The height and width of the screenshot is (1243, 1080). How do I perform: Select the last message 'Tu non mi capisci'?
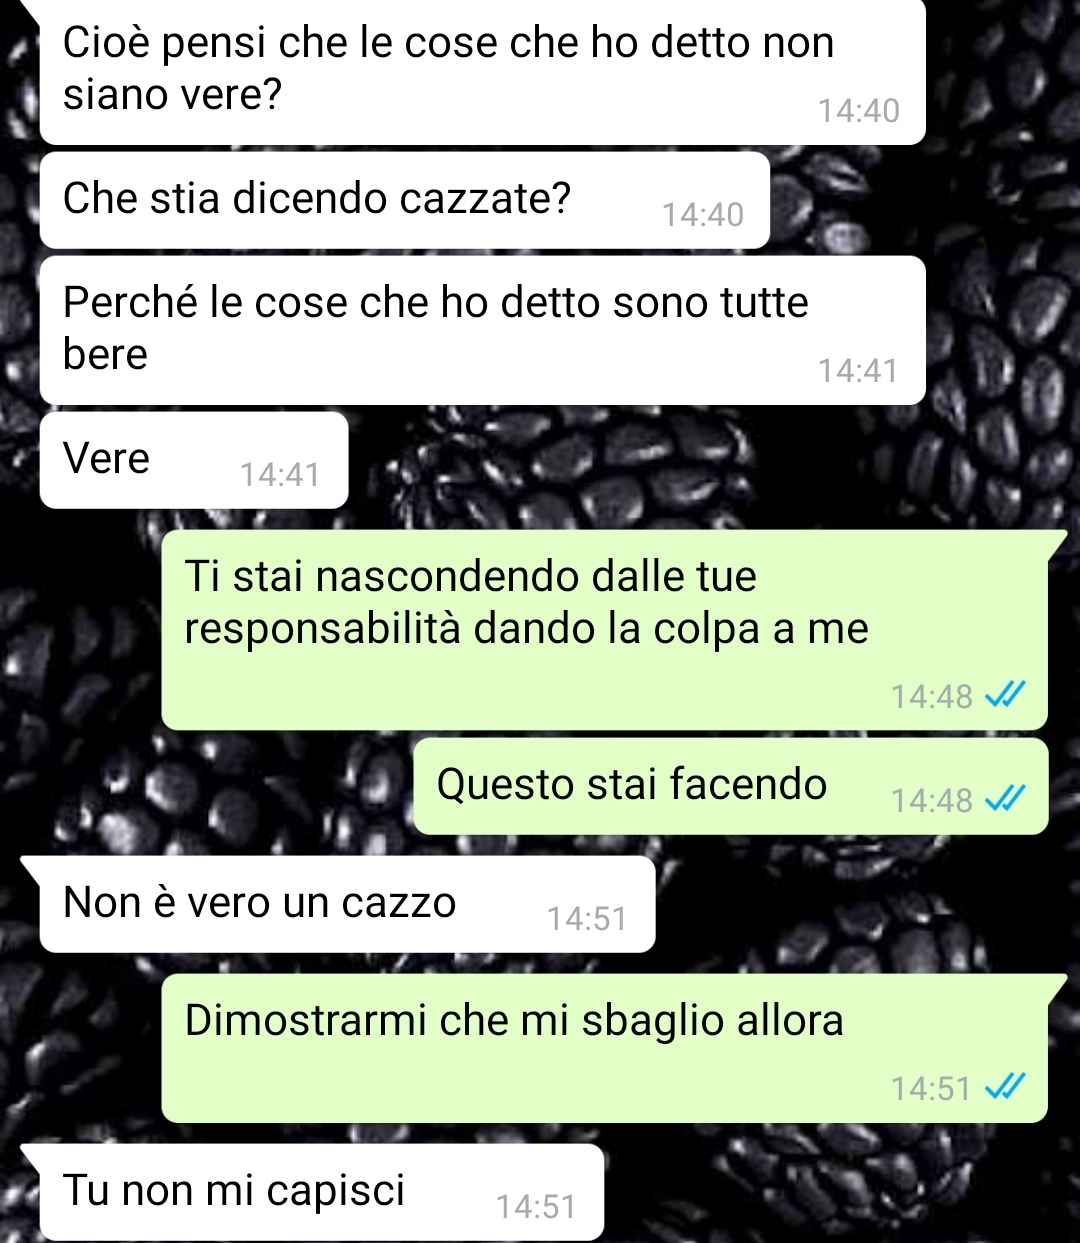coord(321,1192)
